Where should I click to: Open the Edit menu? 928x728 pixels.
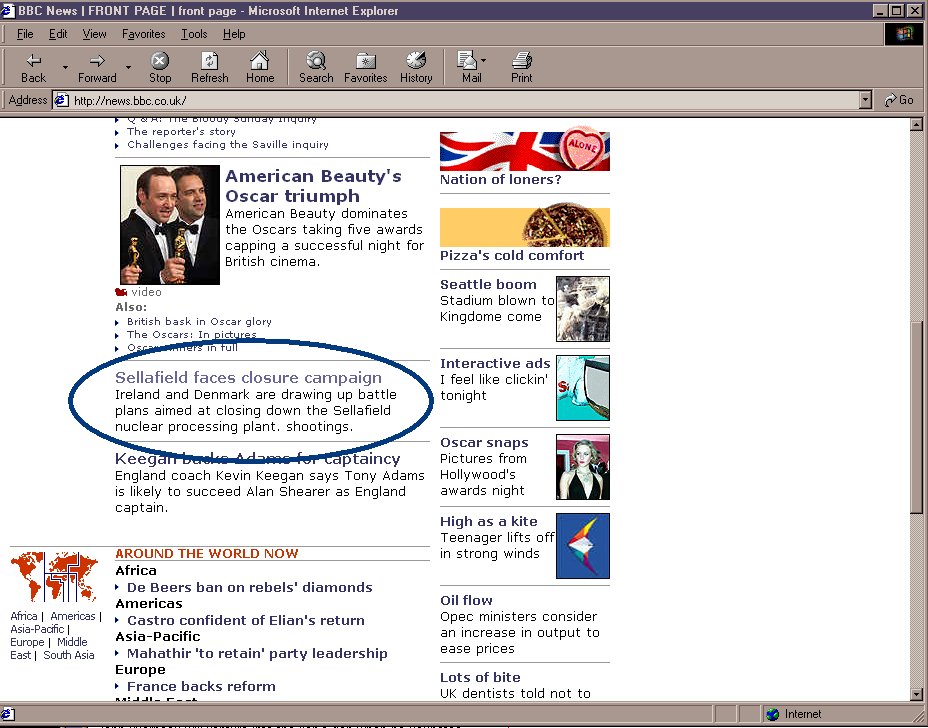point(58,34)
